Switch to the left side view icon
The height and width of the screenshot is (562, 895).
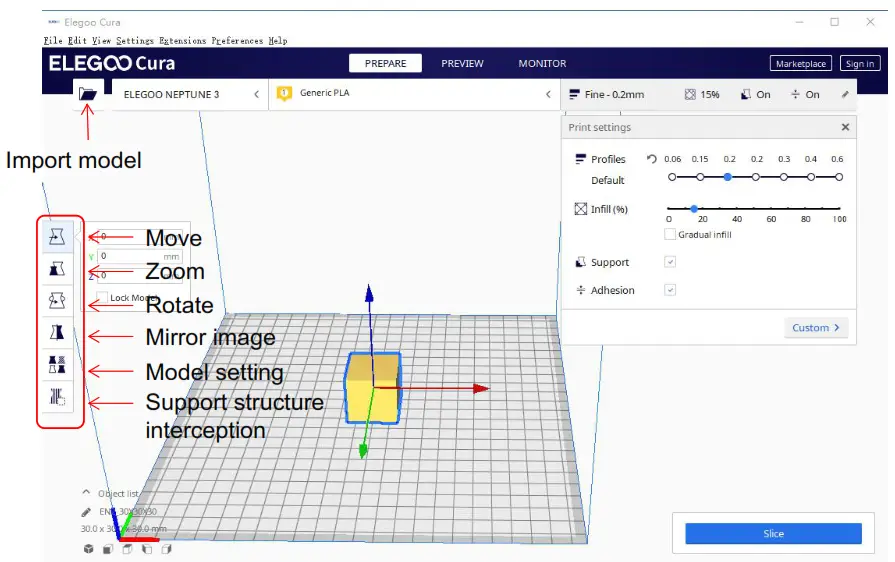[147, 549]
